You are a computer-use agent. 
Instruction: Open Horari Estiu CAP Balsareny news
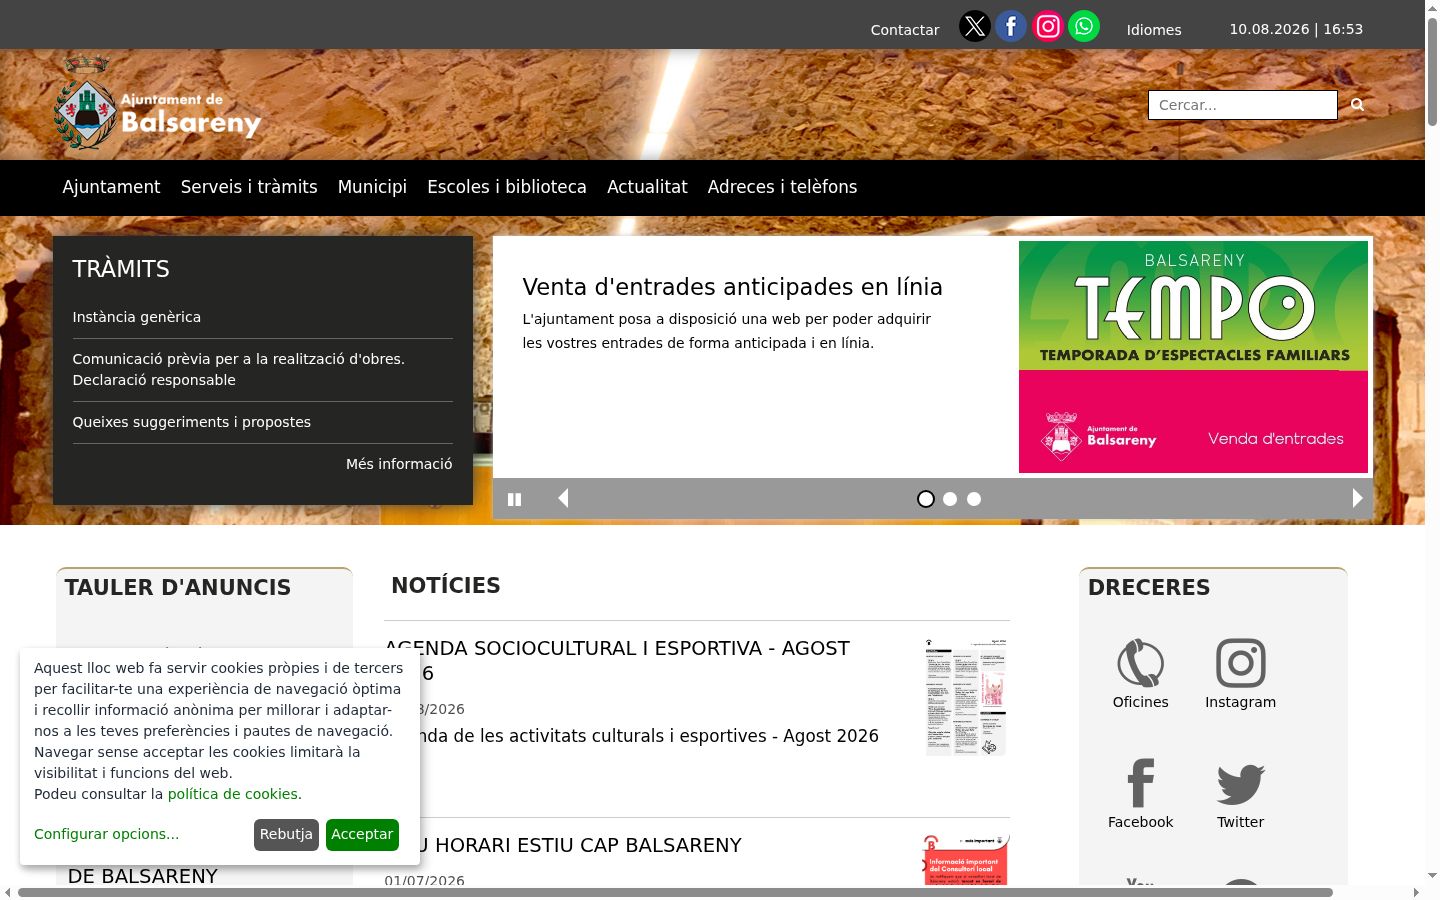coord(563,845)
